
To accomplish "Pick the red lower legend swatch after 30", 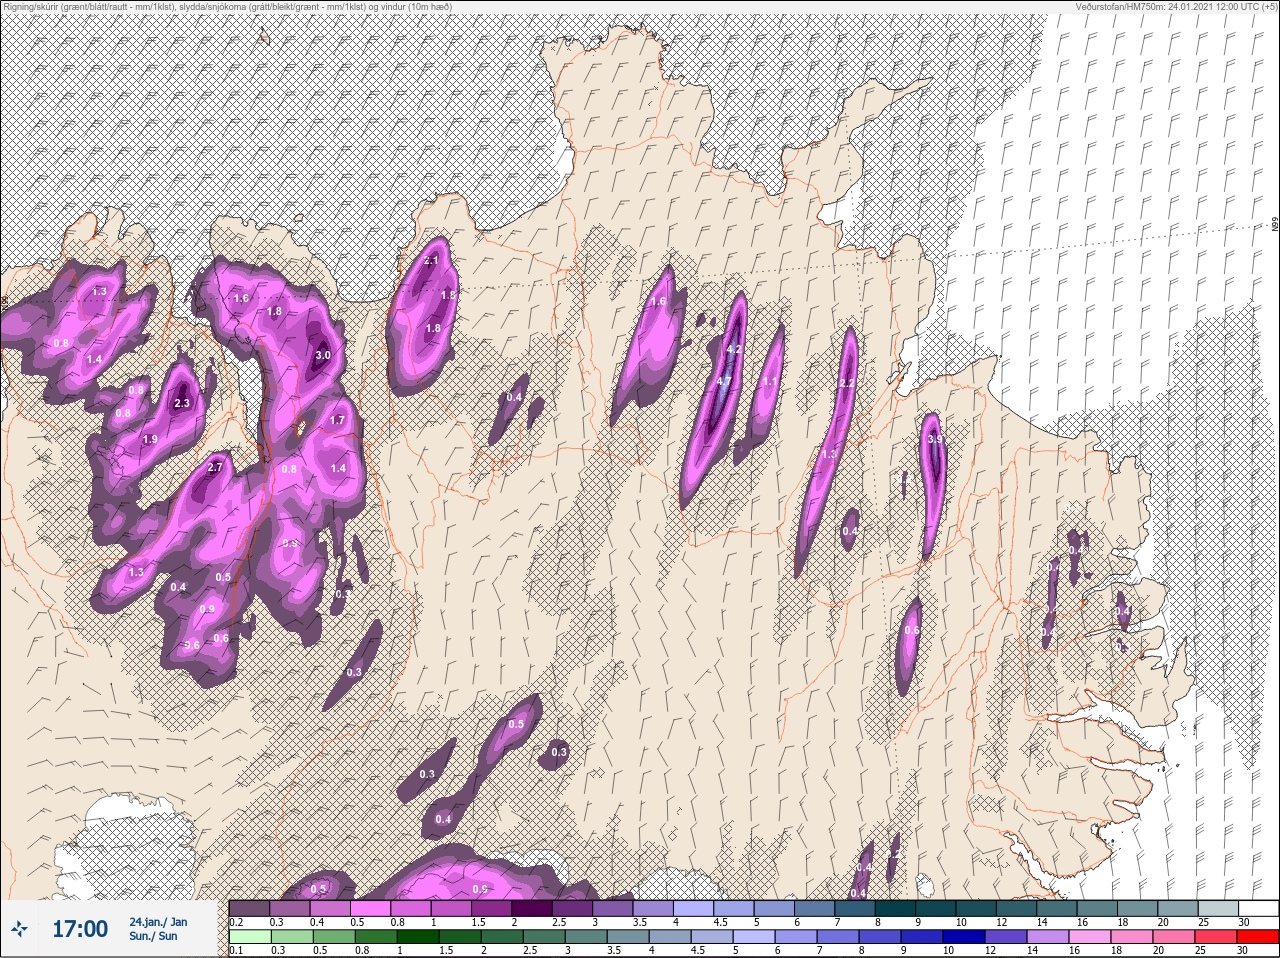I will [1260, 937].
